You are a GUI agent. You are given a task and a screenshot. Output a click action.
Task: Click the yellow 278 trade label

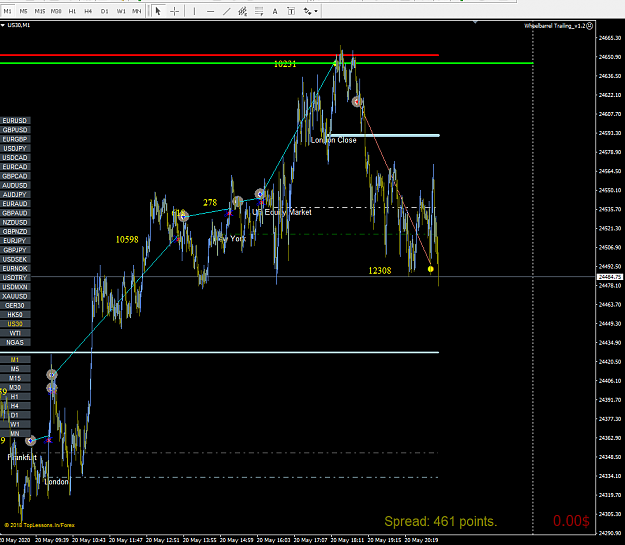pos(210,203)
